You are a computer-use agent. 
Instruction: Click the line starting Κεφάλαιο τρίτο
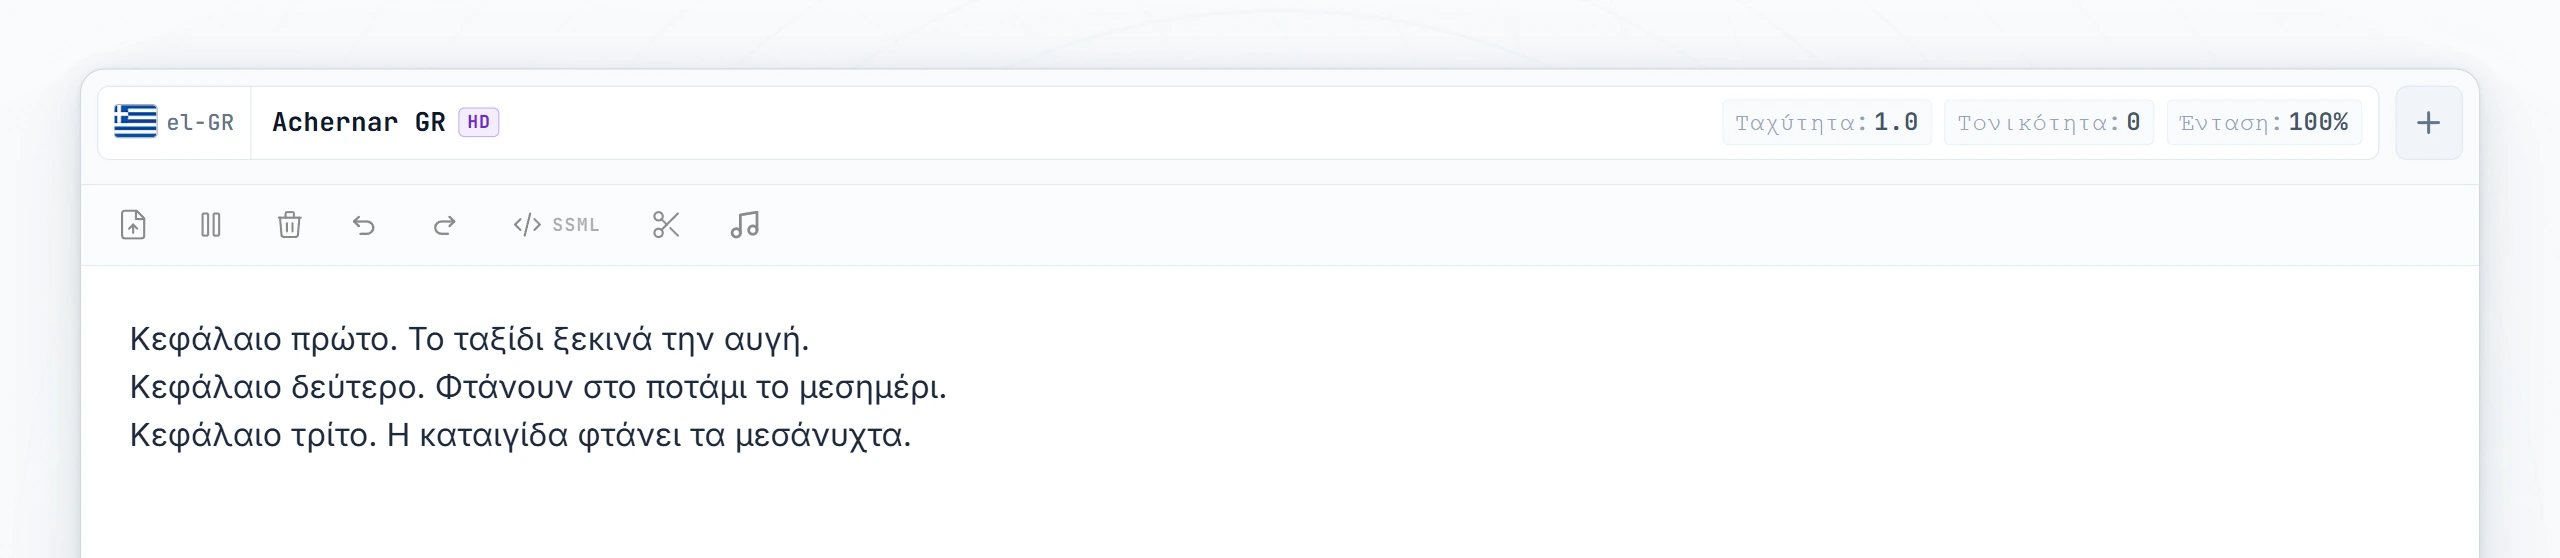click(x=520, y=435)
